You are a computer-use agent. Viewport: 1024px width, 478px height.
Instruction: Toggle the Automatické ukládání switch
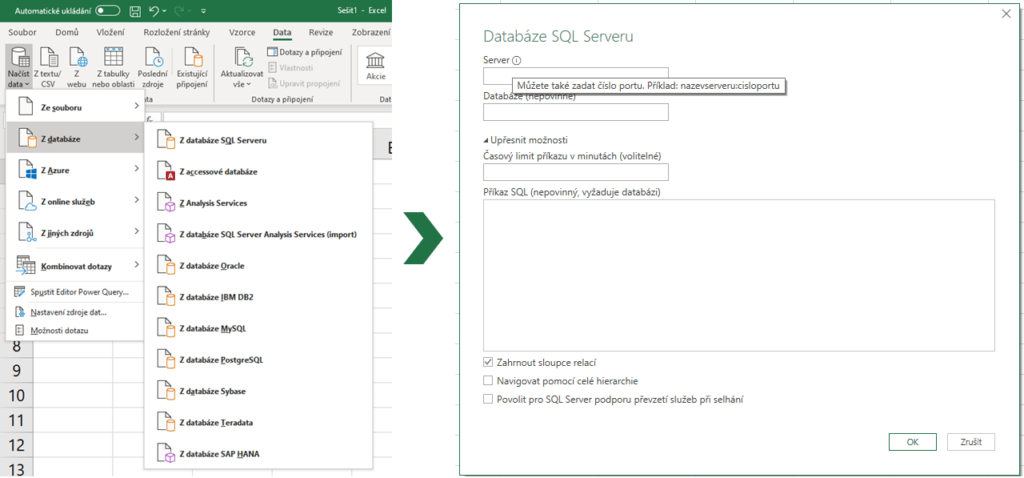point(108,10)
